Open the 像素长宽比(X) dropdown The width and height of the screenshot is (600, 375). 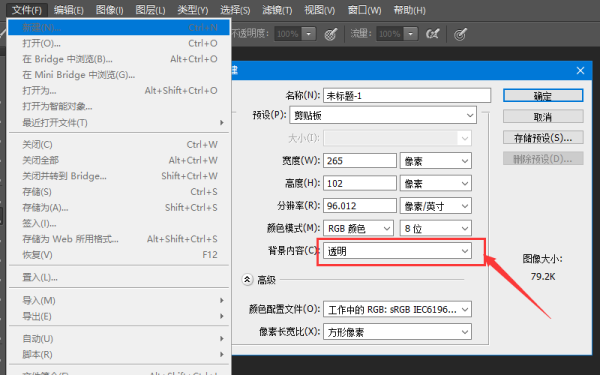click(397, 332)
